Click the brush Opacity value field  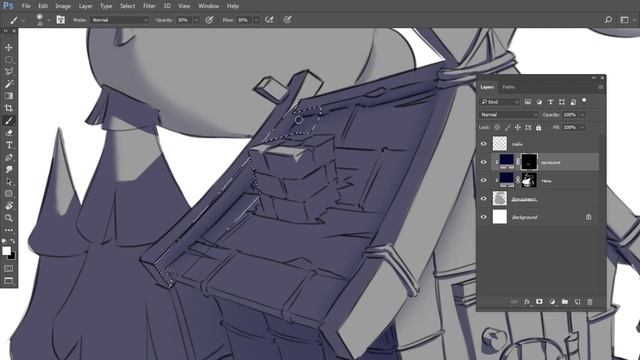(x=184, y=20)
